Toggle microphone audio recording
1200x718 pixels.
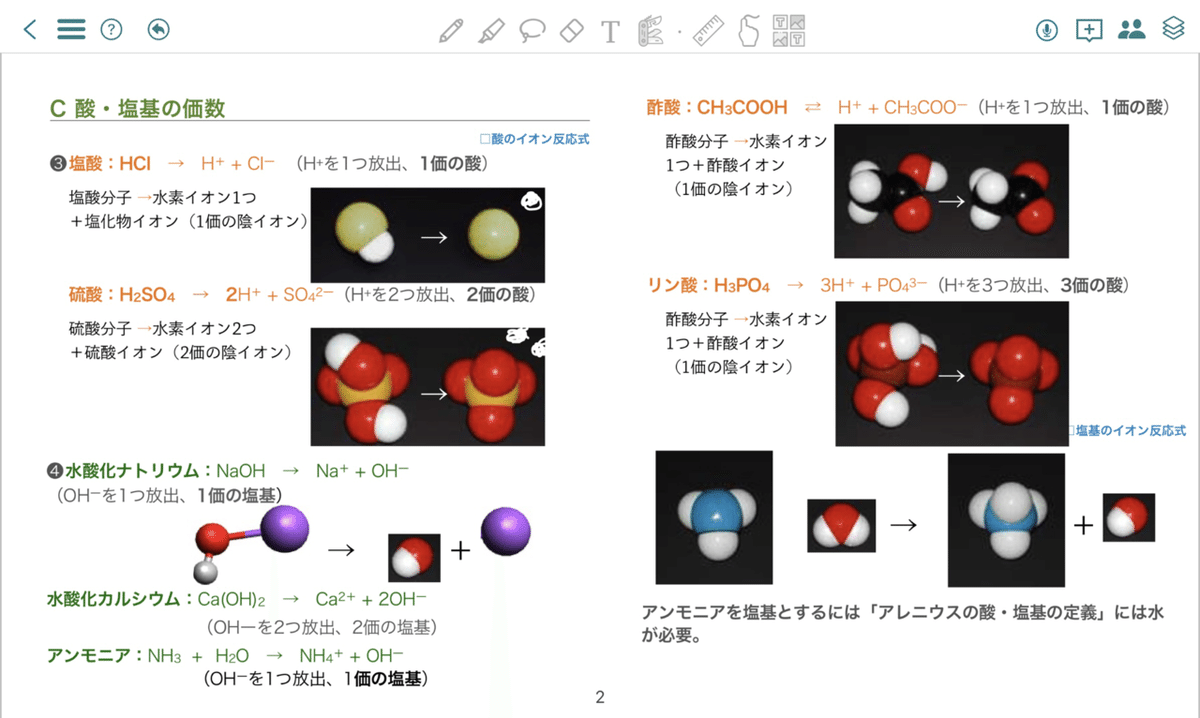[x=1047, y=30]
